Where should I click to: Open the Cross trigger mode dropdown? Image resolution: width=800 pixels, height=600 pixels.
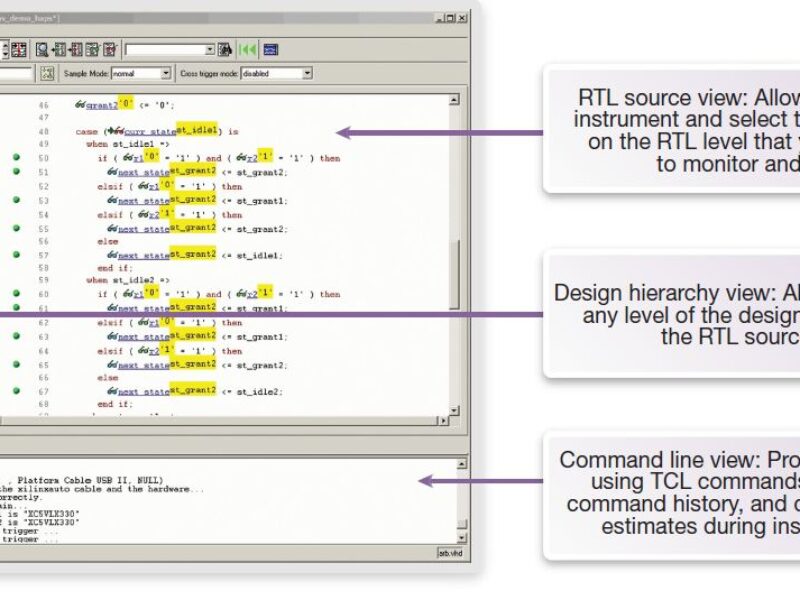point(307,72)
